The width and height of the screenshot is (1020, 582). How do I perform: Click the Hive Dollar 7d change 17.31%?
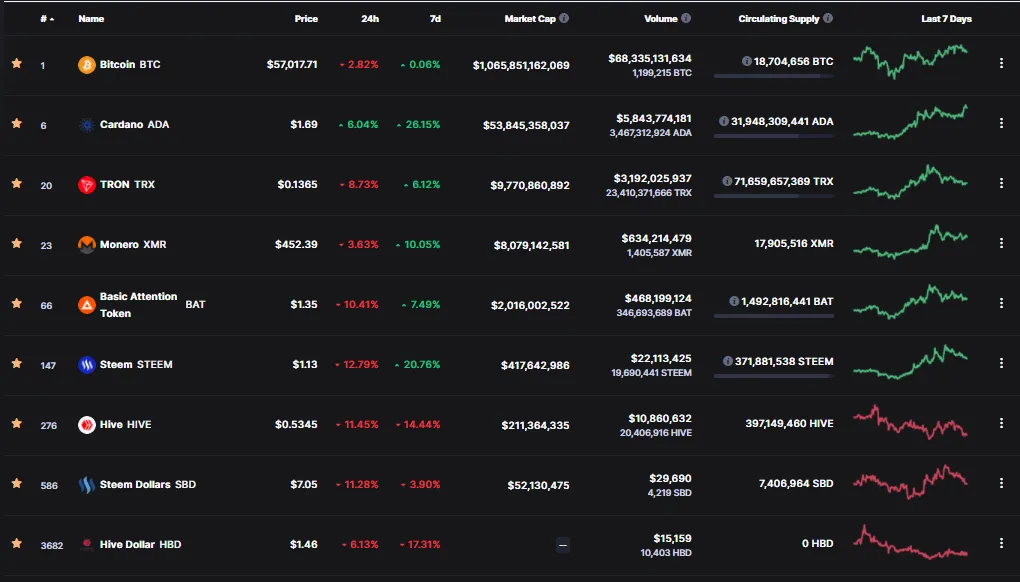tap(420, 544)
